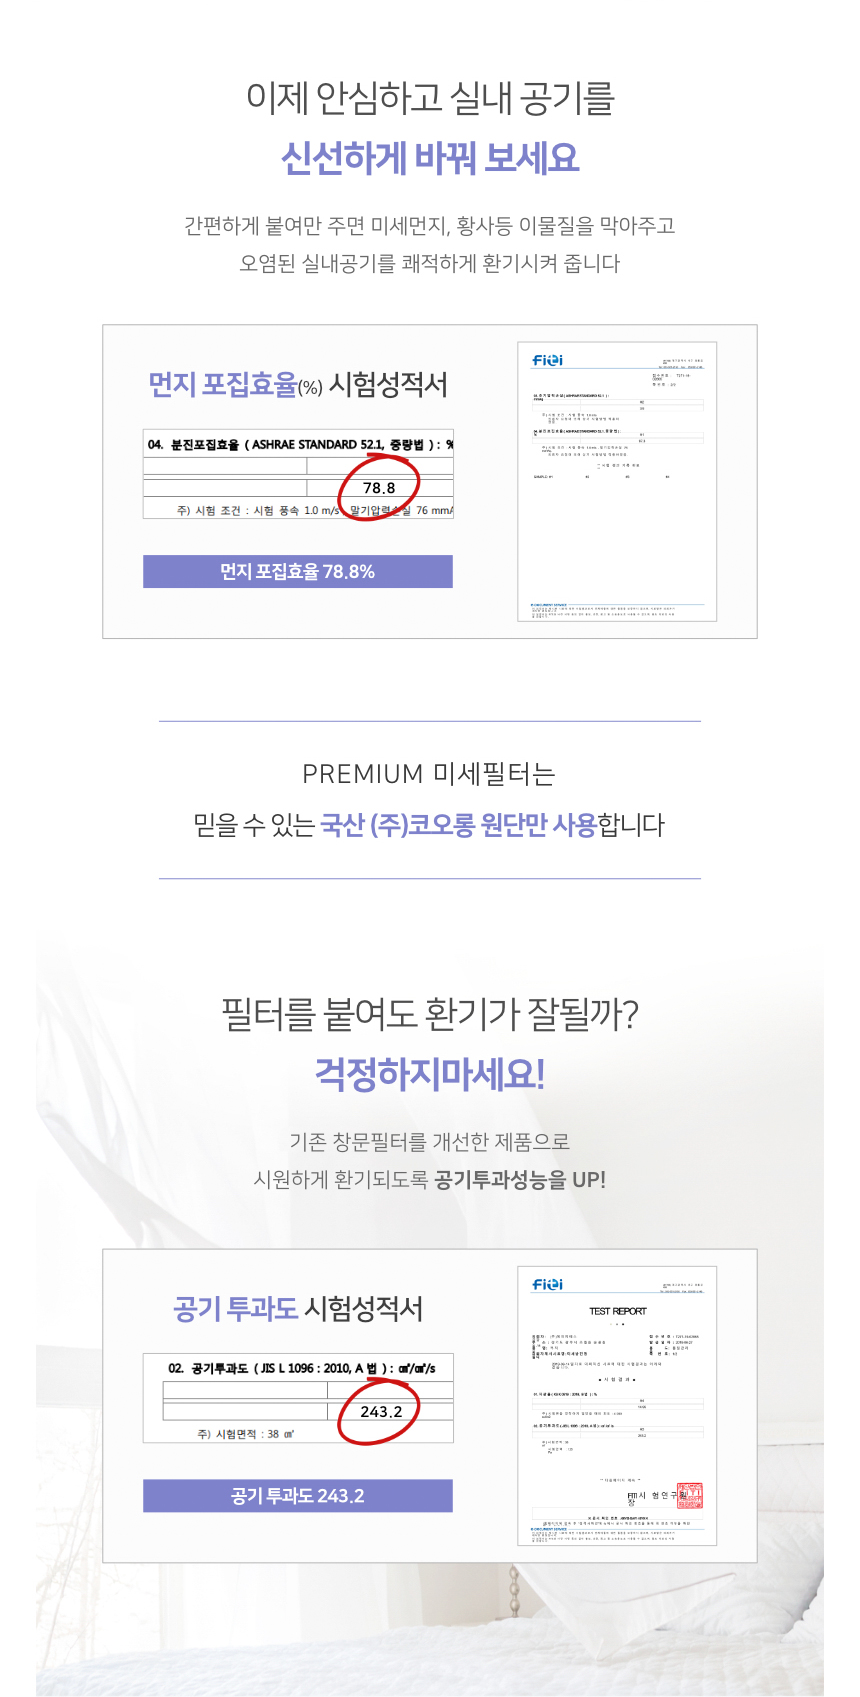Click the 공기투과성능을 UP! text
Image resolution: width=860 pixels, height=1697 pixels.
coord(520,1179)
